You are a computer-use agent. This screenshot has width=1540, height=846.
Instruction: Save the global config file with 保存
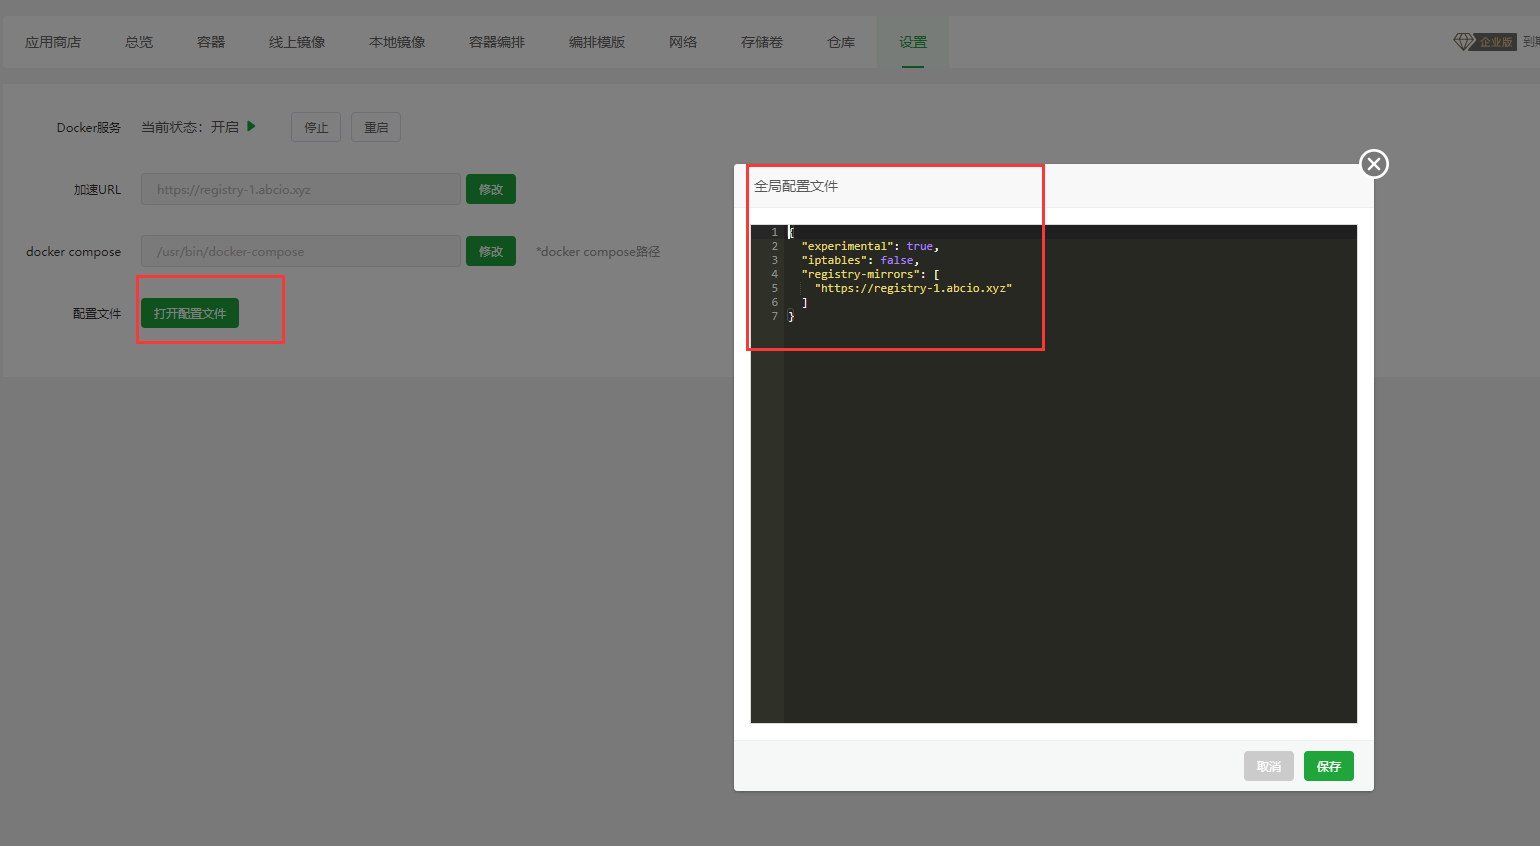(1328, 766)
